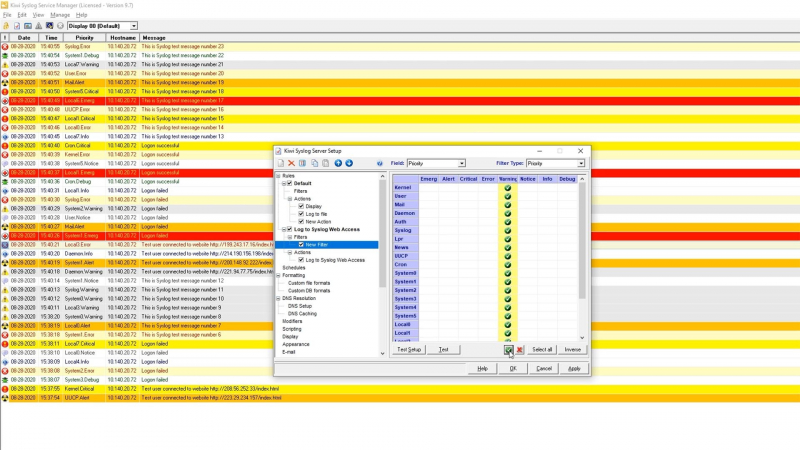Click the Inverse button
This screenshot has width=800, height=450.
click(x=572, y=349)
